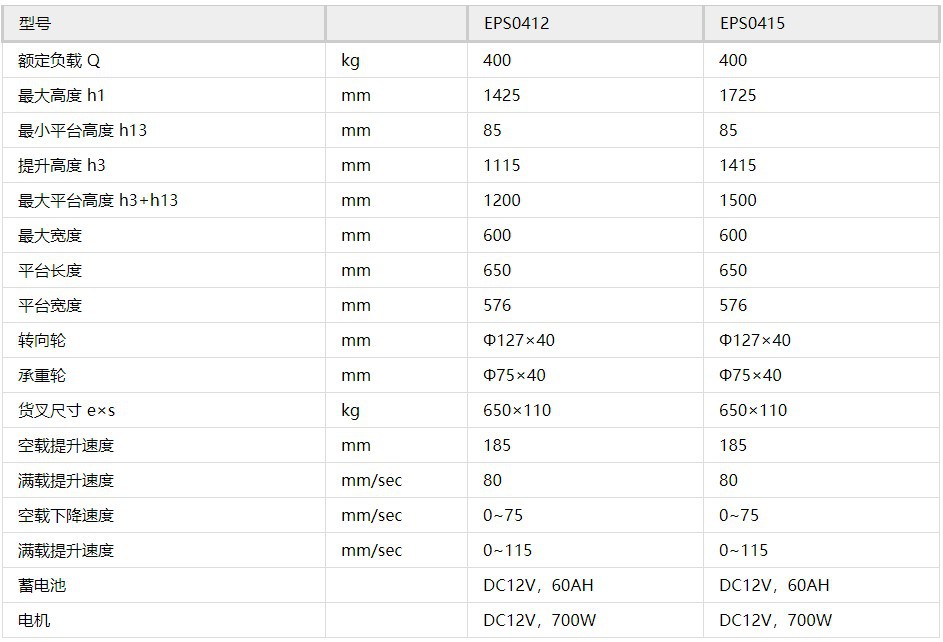Click the 1500 max platform height value
943x642 pixels.
point(738,200)
